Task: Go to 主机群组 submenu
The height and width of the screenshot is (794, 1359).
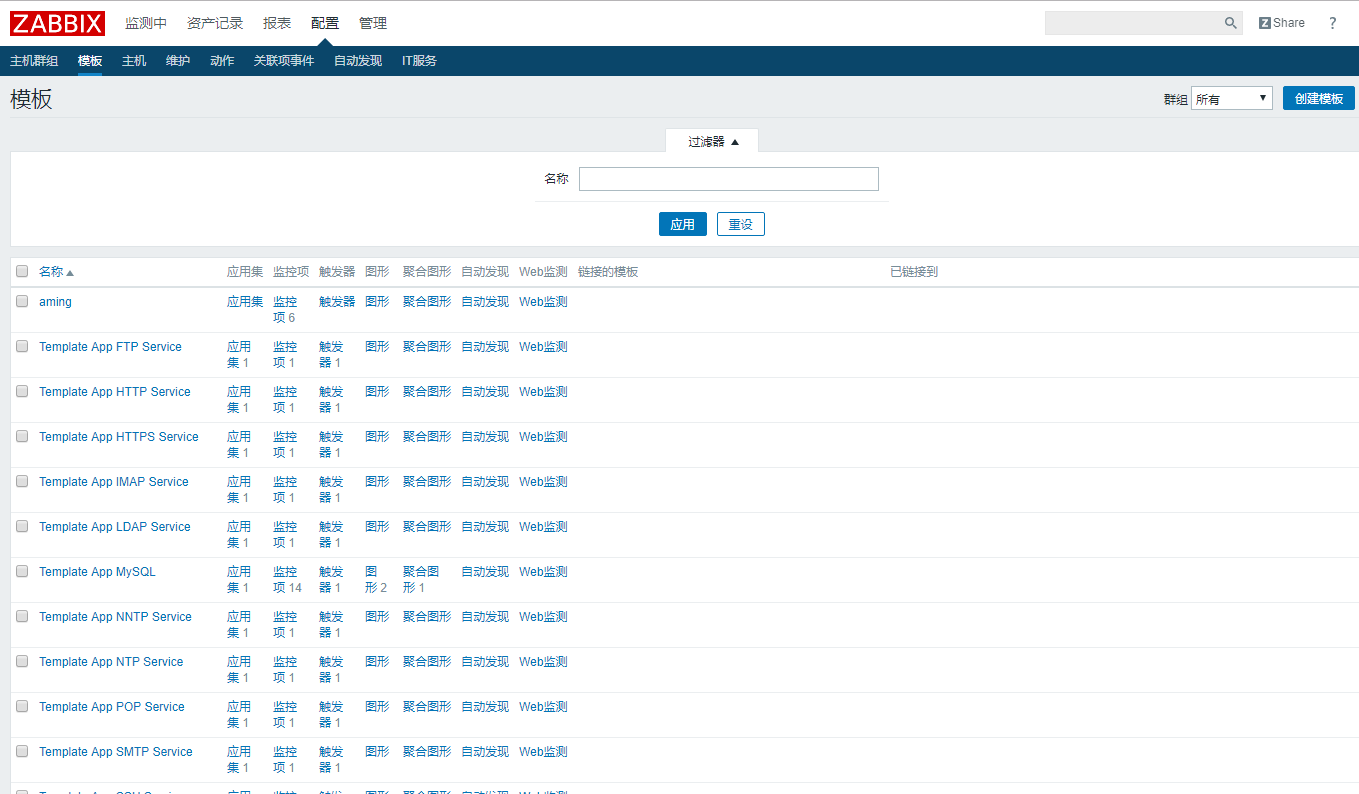Action: (x=34, y=61)
